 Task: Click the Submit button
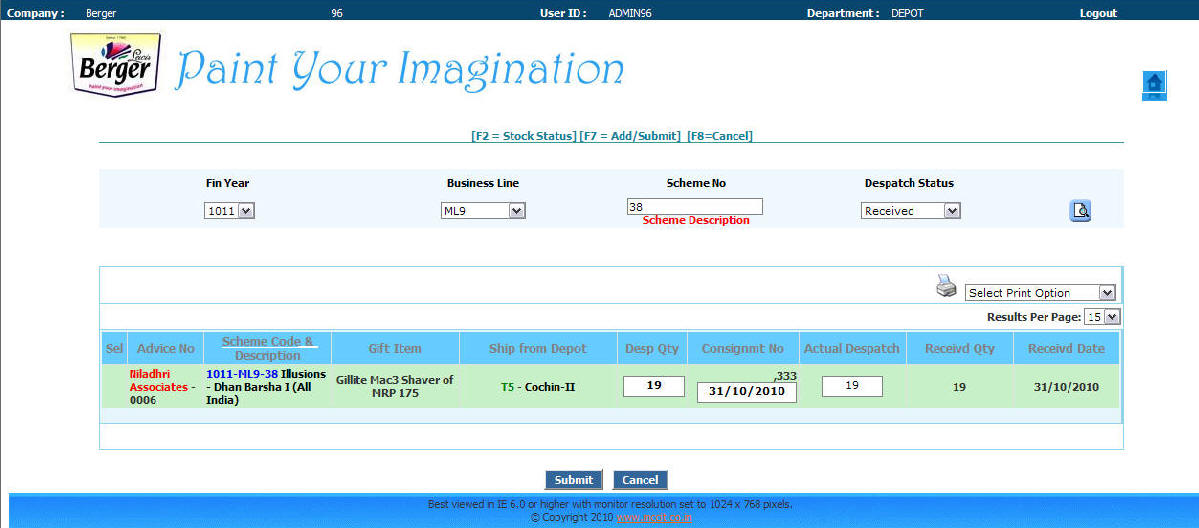pos(574,480)
